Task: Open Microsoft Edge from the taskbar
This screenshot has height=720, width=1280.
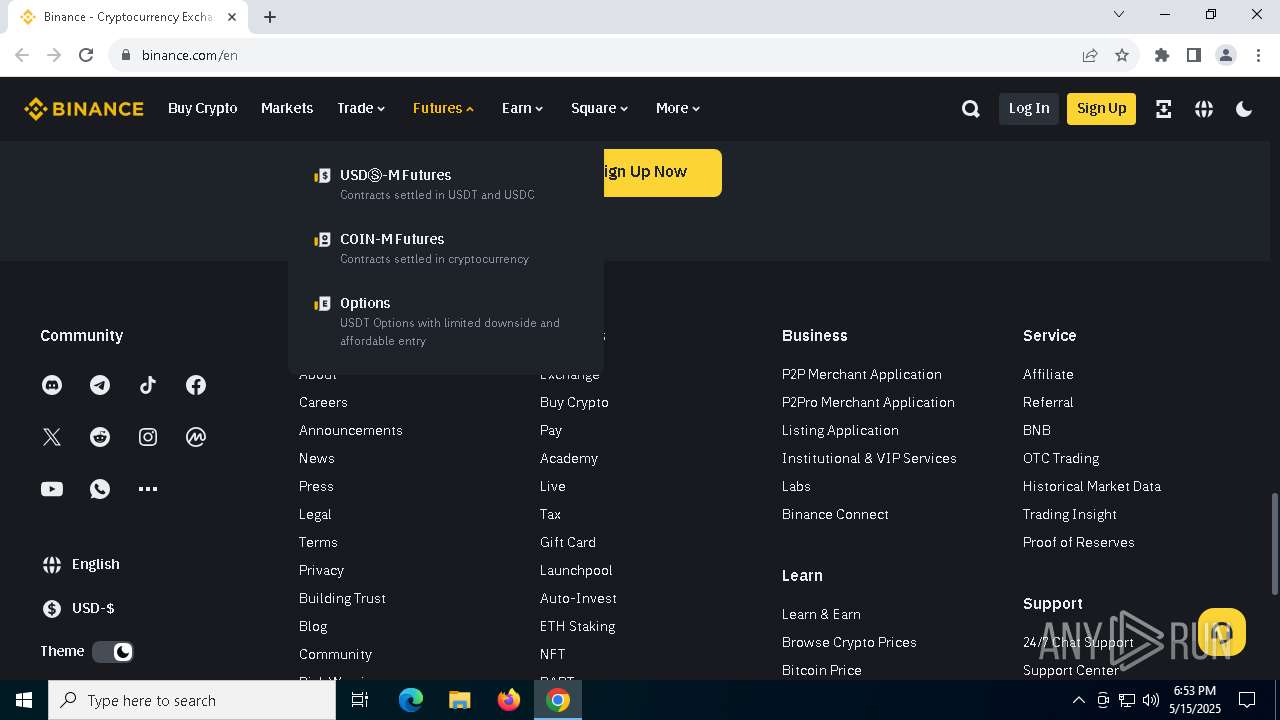Action: pos(411,700)
